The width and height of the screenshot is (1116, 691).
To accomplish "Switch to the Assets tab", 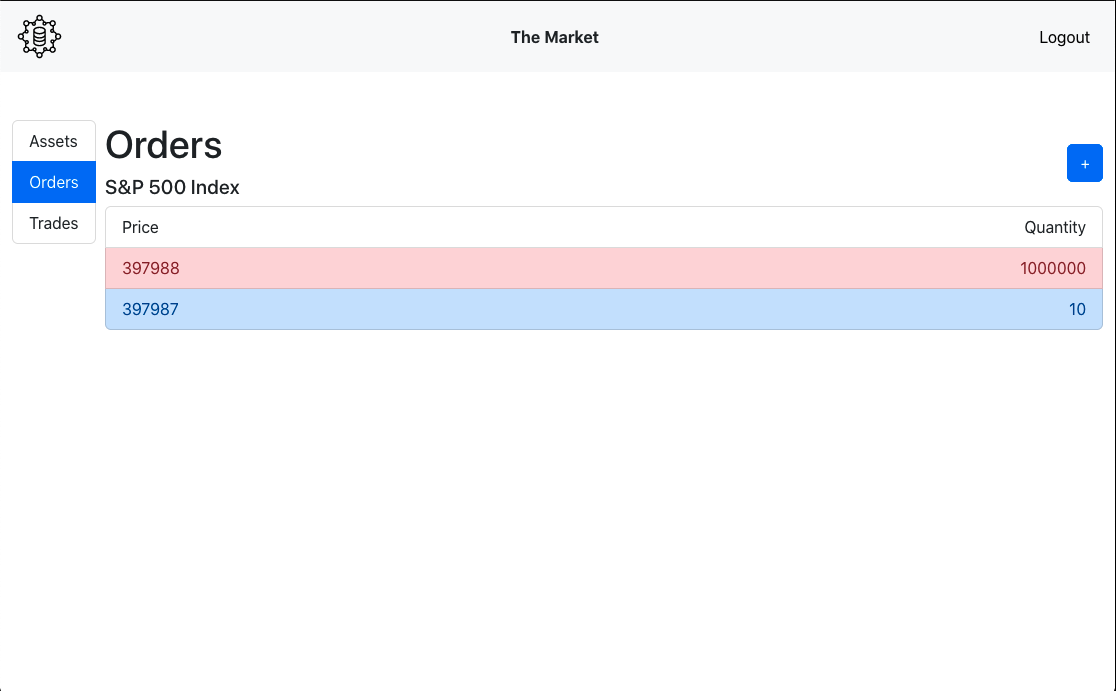I will 53,141.
